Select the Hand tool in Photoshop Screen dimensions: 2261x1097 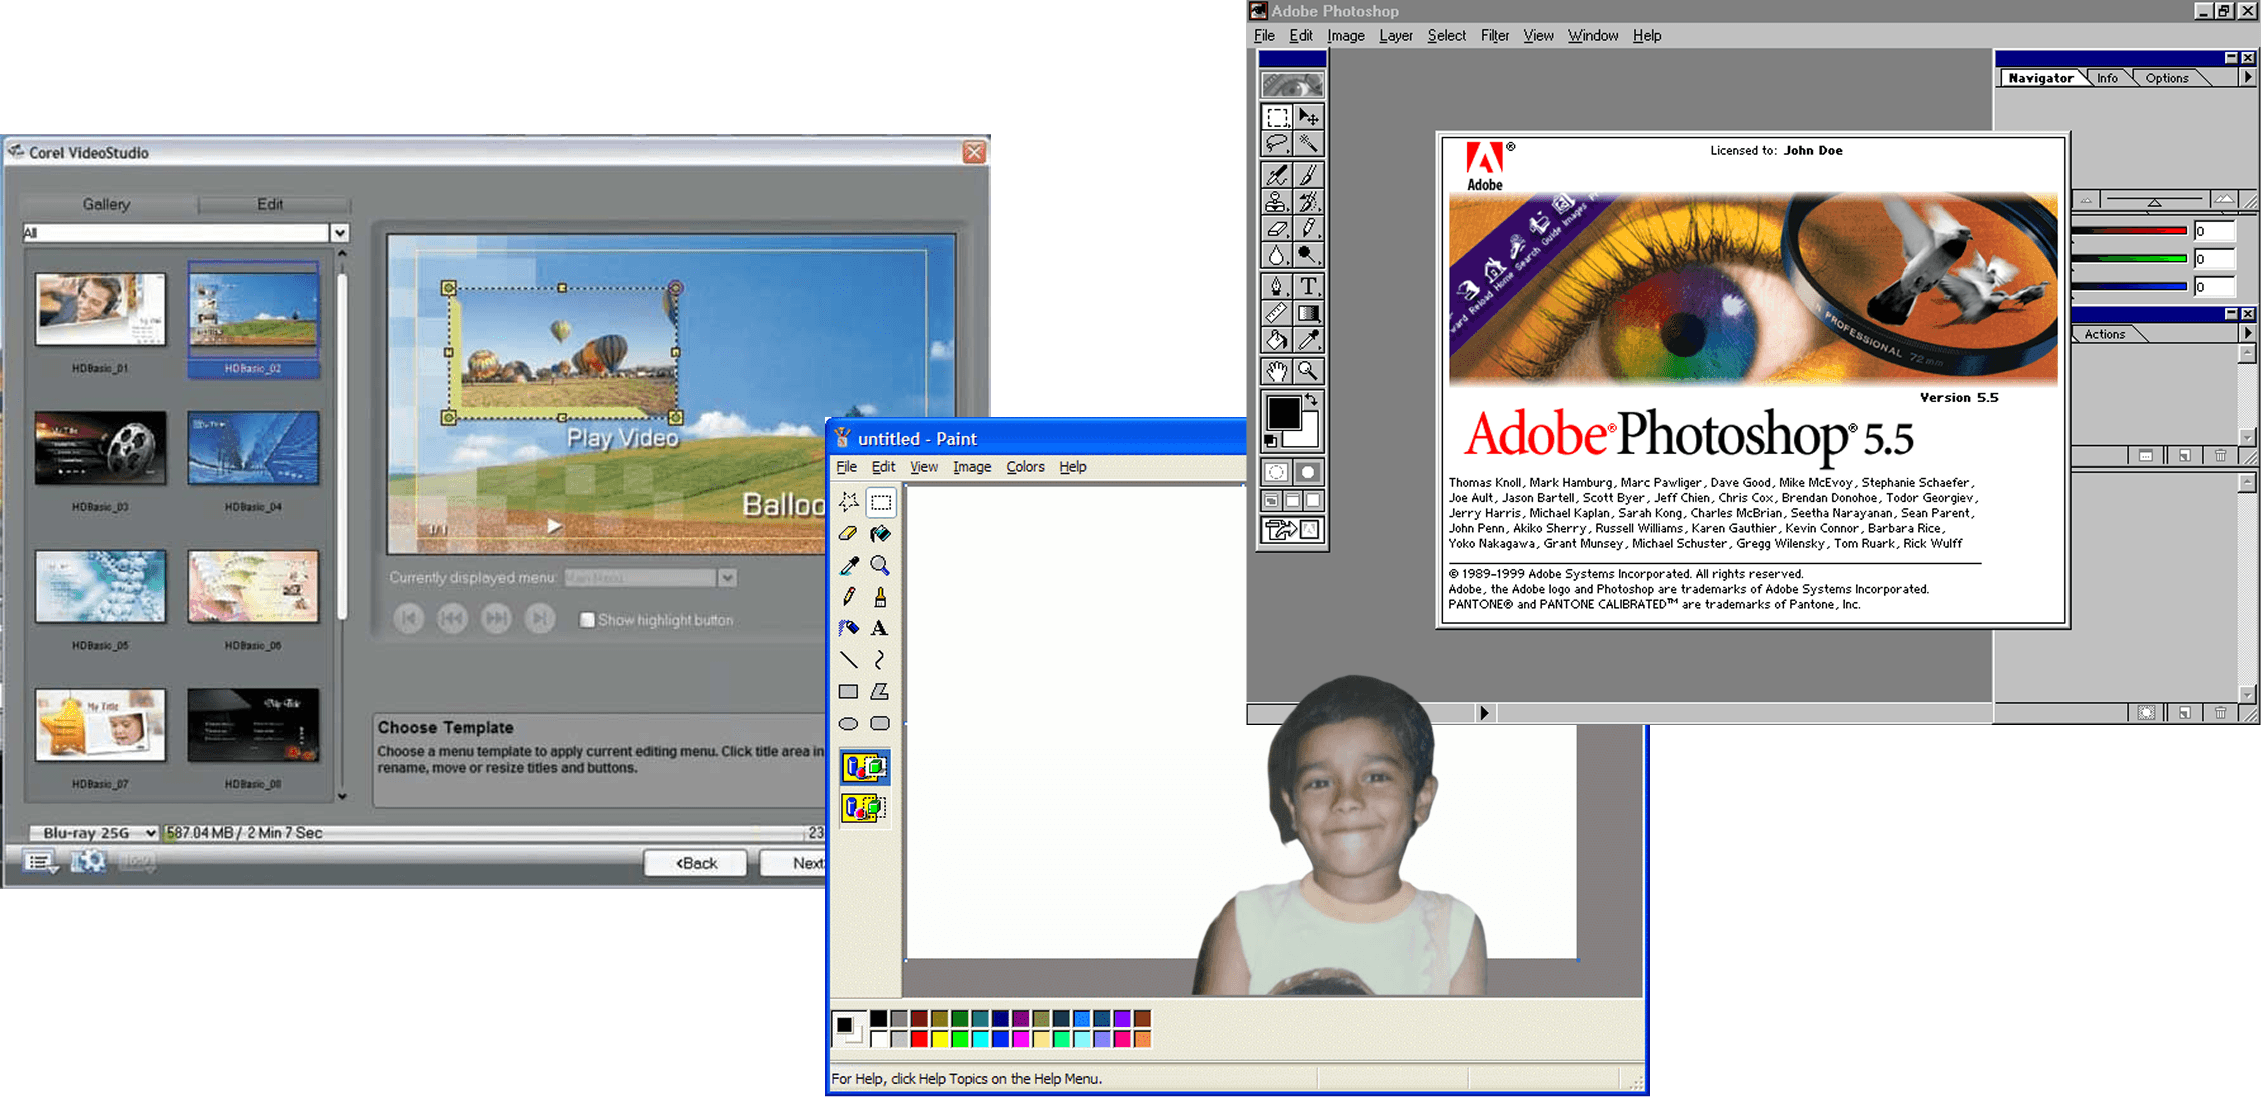click(x=1277, y=372)
